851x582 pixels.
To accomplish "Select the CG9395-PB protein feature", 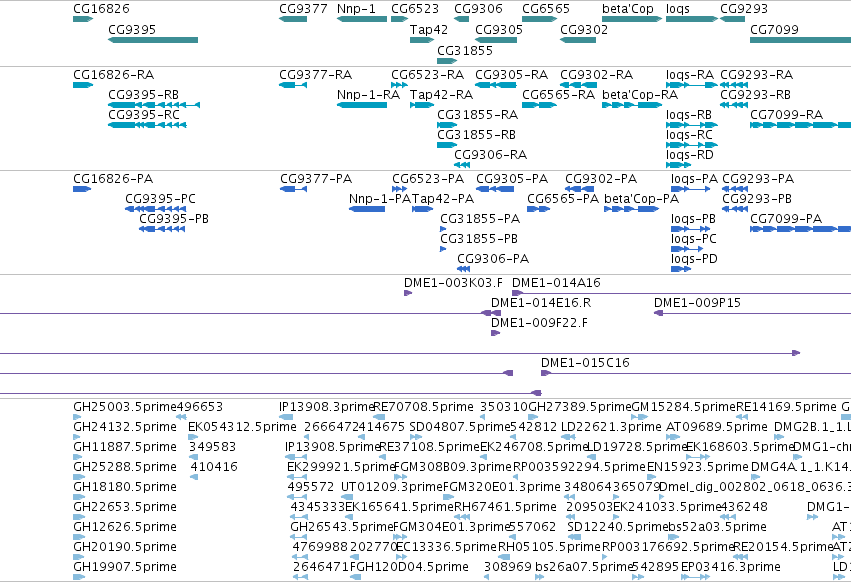I will [x=162, y=229].
